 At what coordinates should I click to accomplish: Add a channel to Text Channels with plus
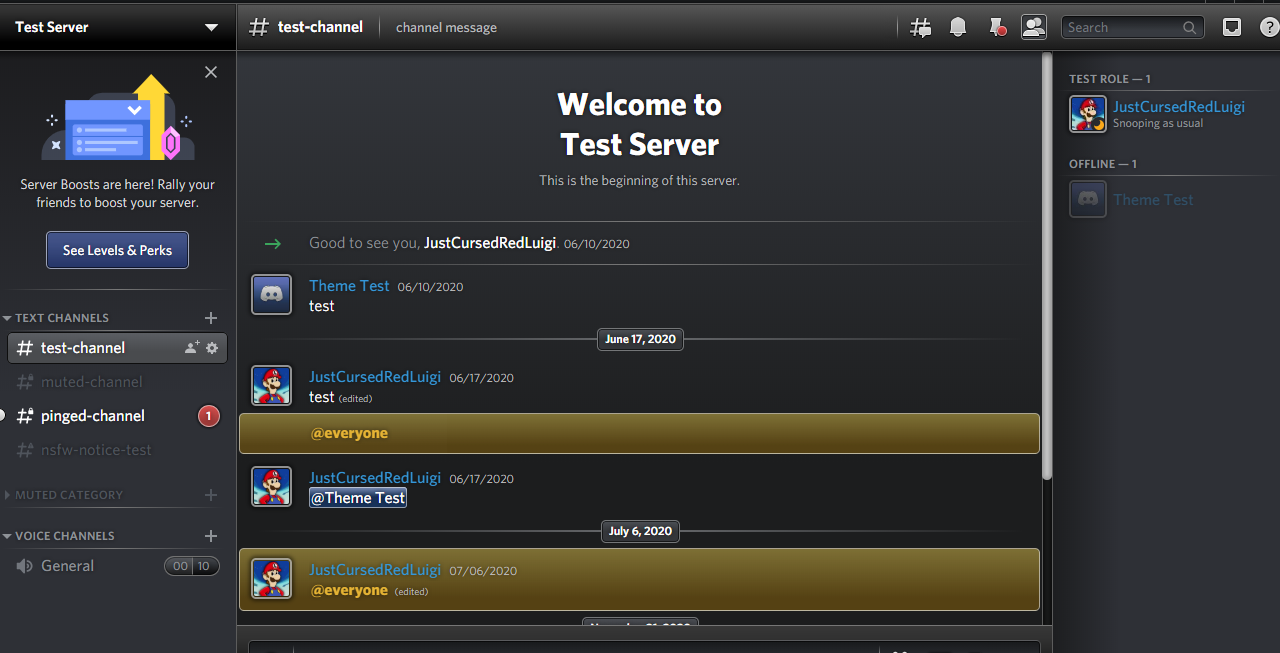point(211,318)
